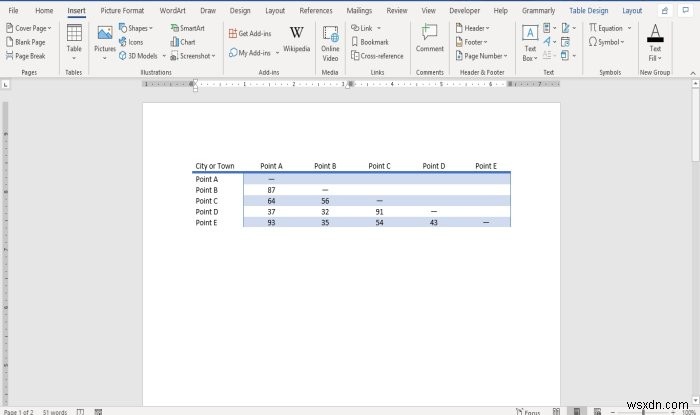700x415 pixels.
Task: Insert Pictures from the ribbon
Action: click(x=105, y=42)
